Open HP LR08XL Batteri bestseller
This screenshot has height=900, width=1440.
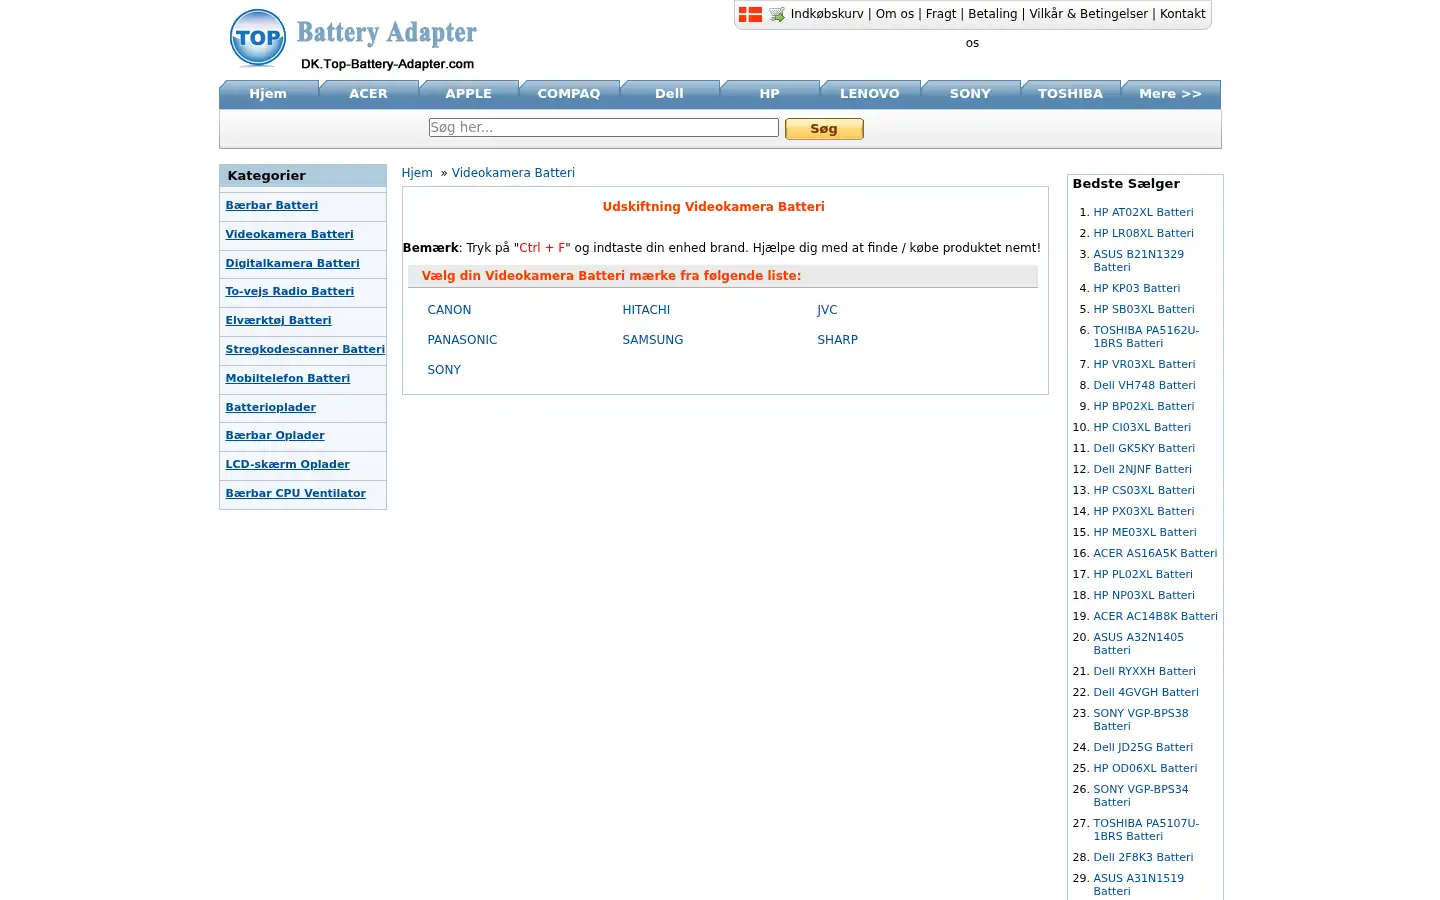[1143, 234]
